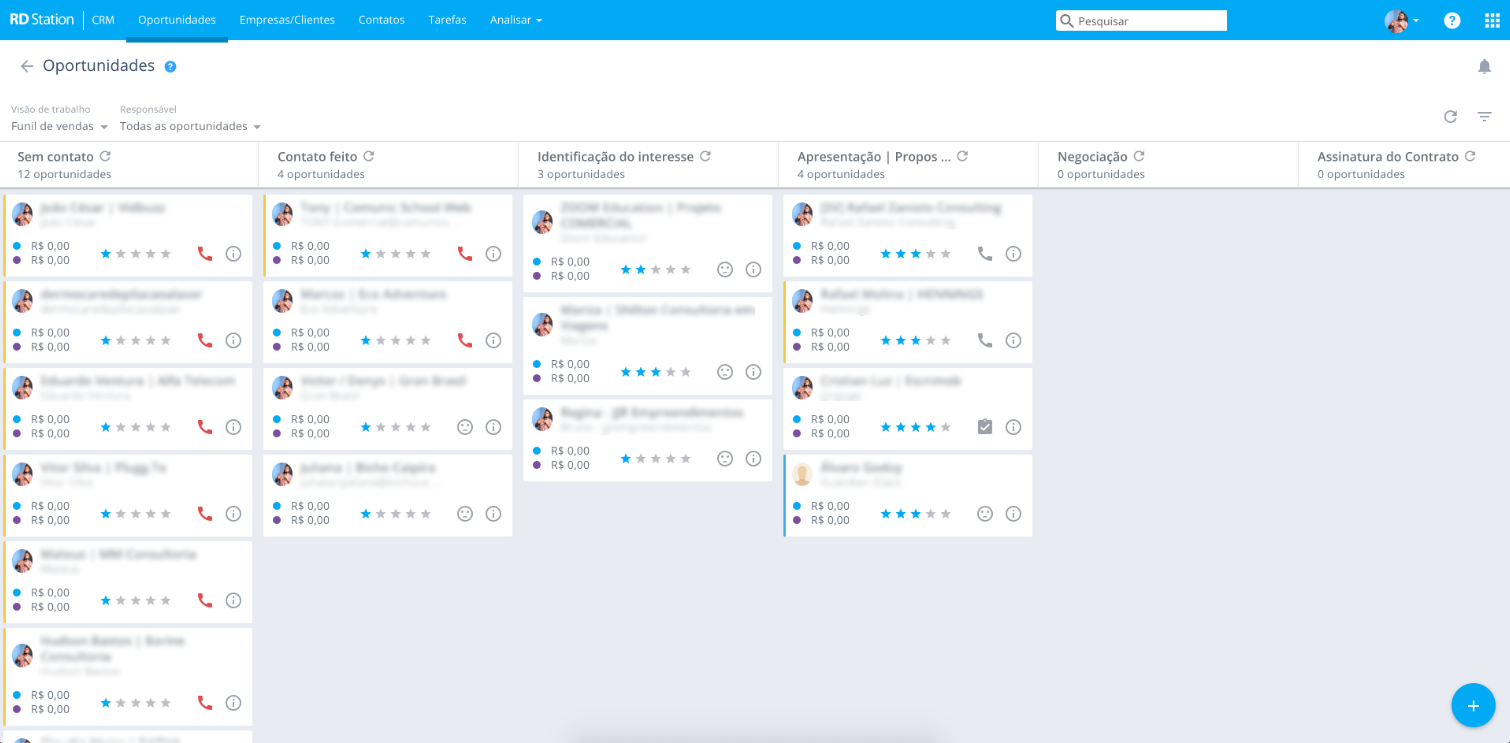The image size is (1510, 743).
Task: Click smiley face icon on Juliana | Bicho Caipira card
Action: (x=465, y=513)
